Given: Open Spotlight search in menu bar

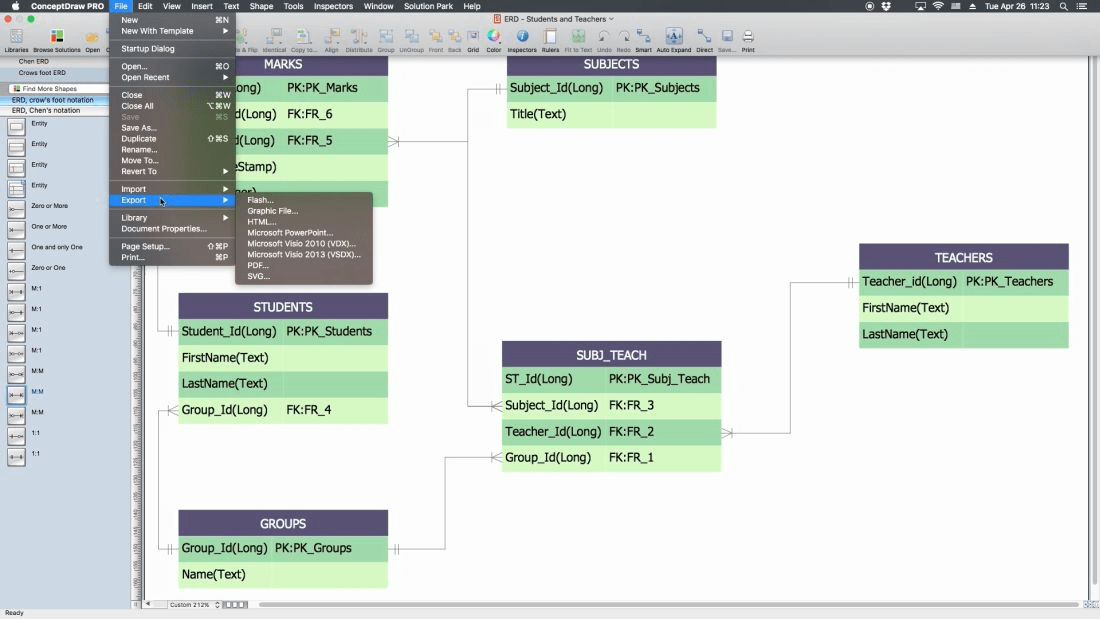Looking at the screenshot, I should pos(1064,6).
